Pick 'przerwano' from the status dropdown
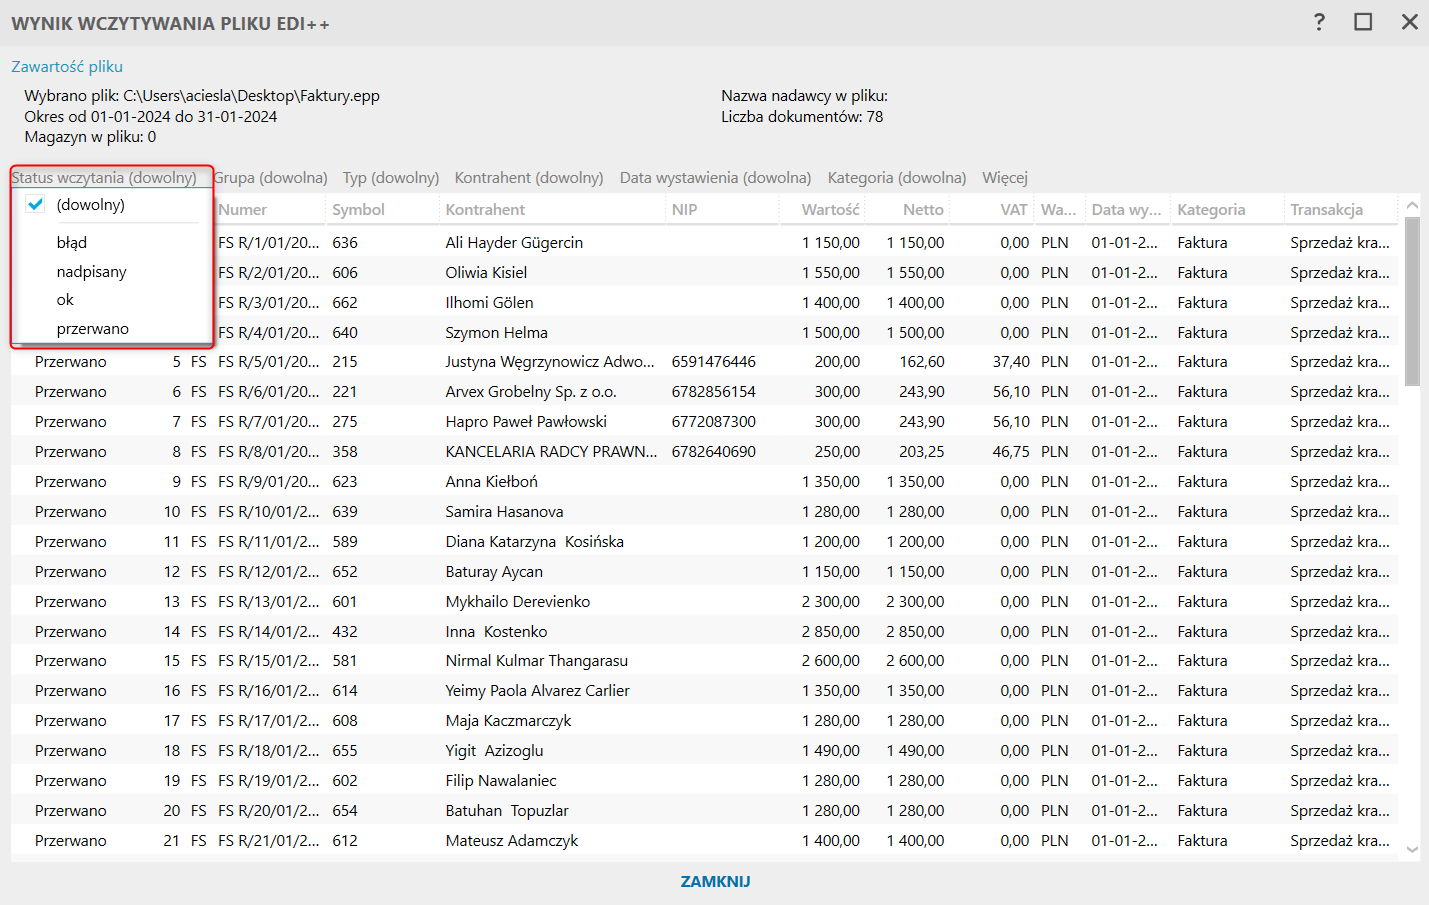The width and height of the screenshot is (1429, 905). 93,329
